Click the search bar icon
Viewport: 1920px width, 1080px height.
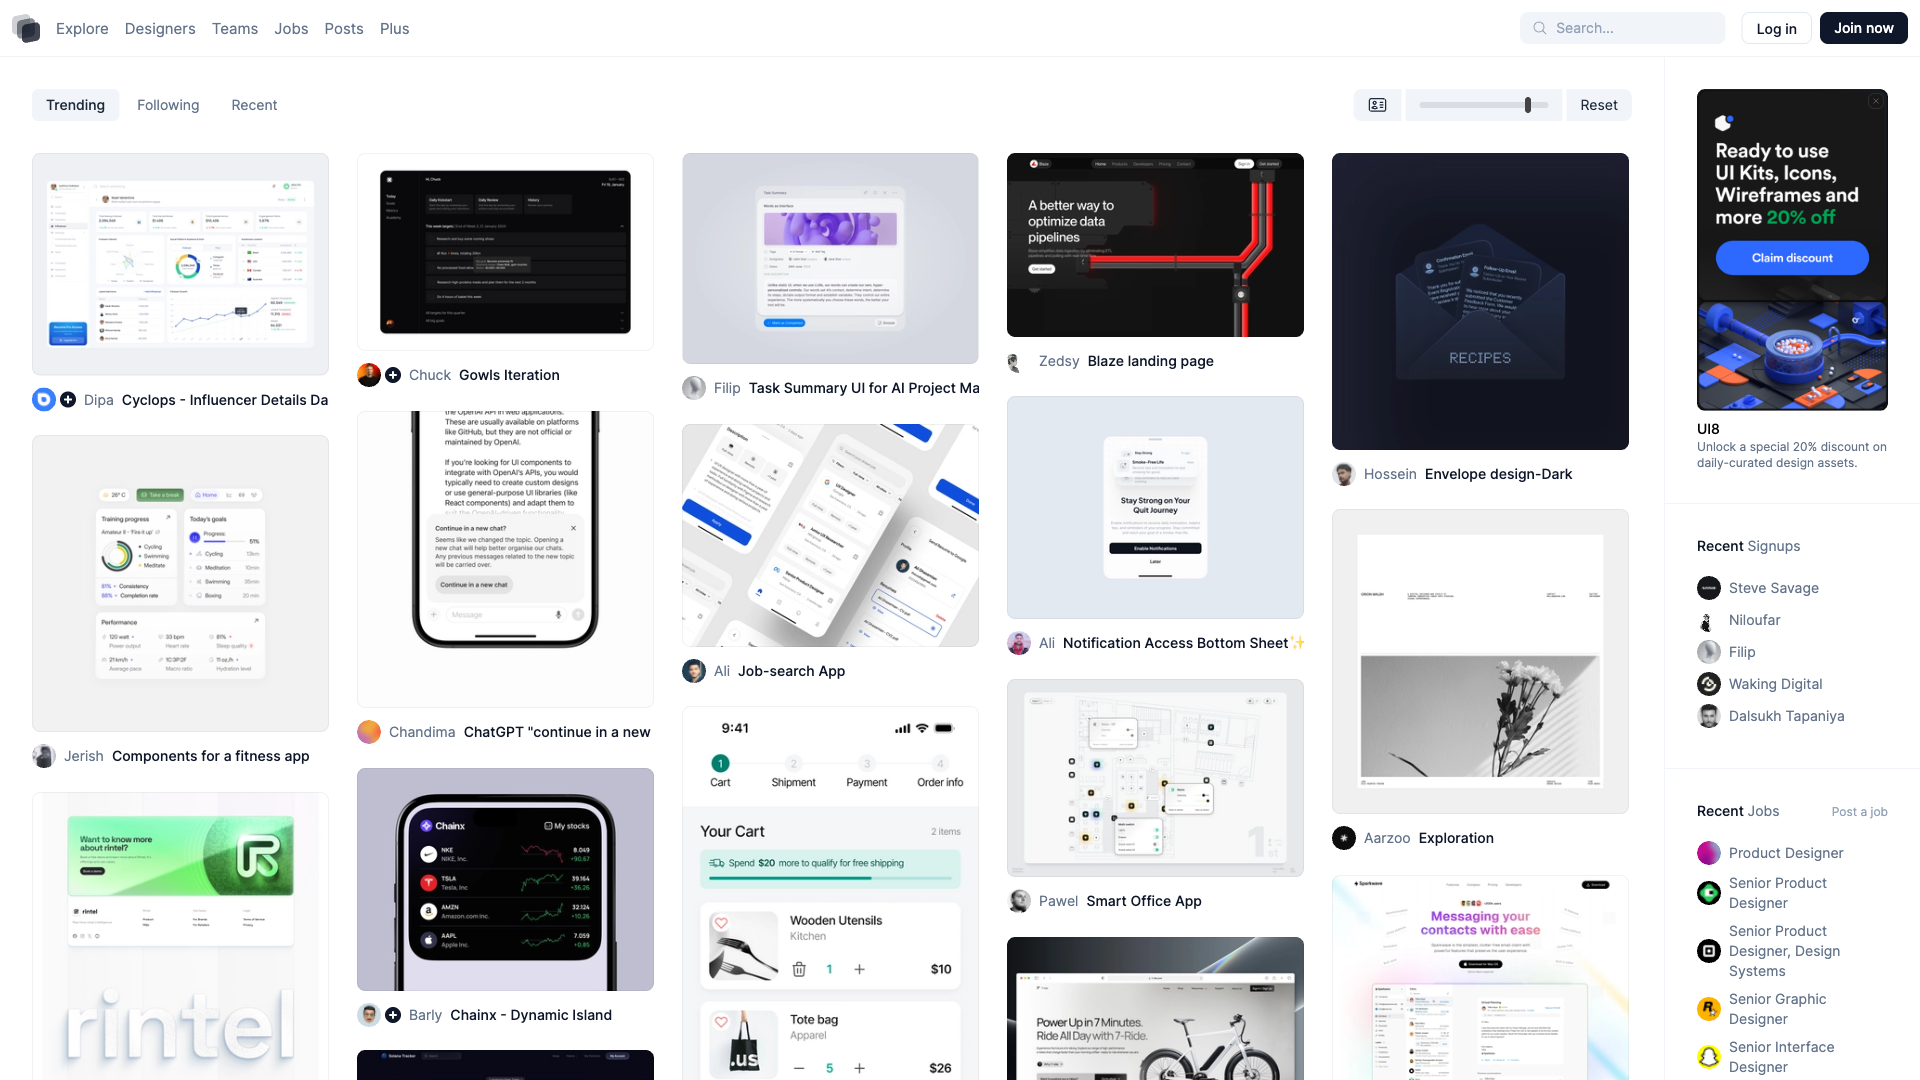tap(1540, 28)
